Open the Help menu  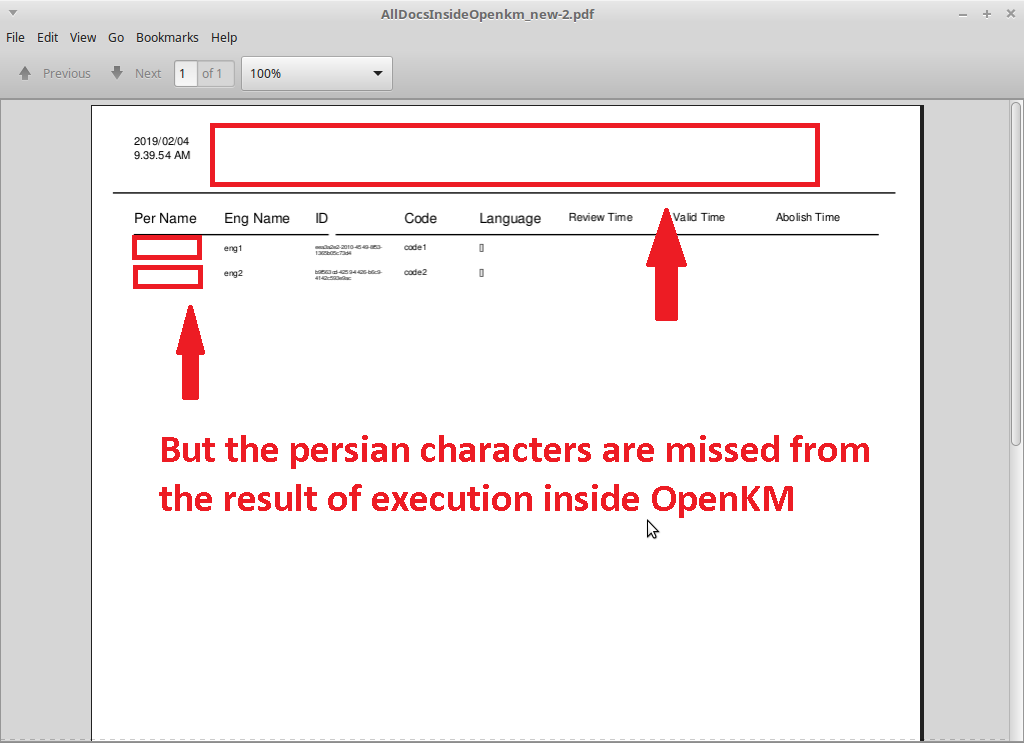(224, 37)
